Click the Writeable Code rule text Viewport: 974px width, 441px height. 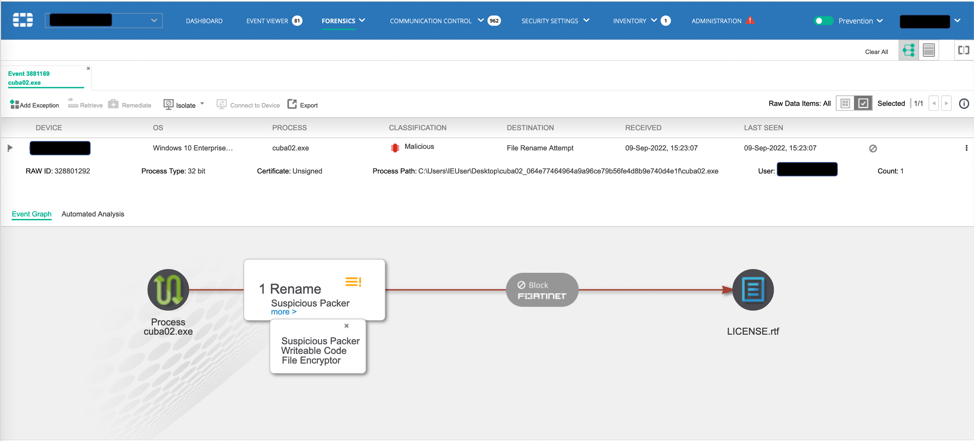[x=314, y=351]
